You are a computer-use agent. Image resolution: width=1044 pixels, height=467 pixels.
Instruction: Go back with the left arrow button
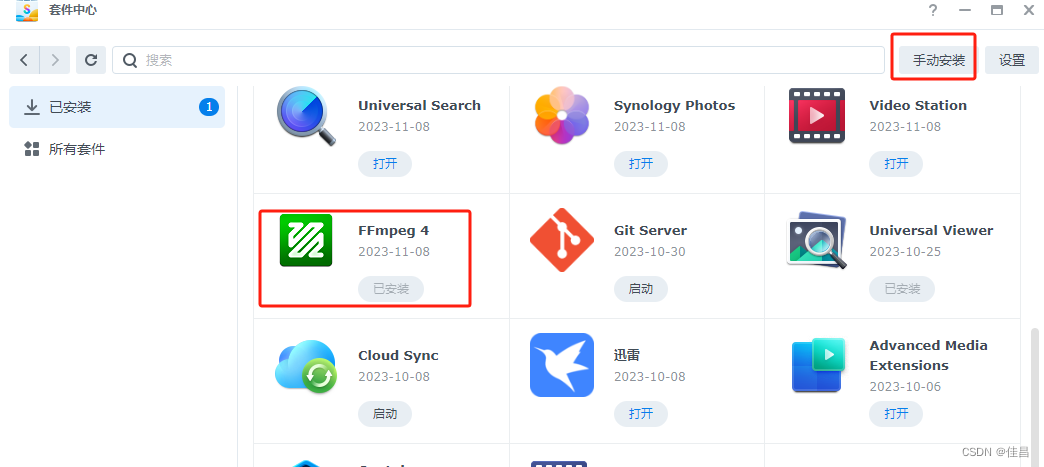point(24,60)
